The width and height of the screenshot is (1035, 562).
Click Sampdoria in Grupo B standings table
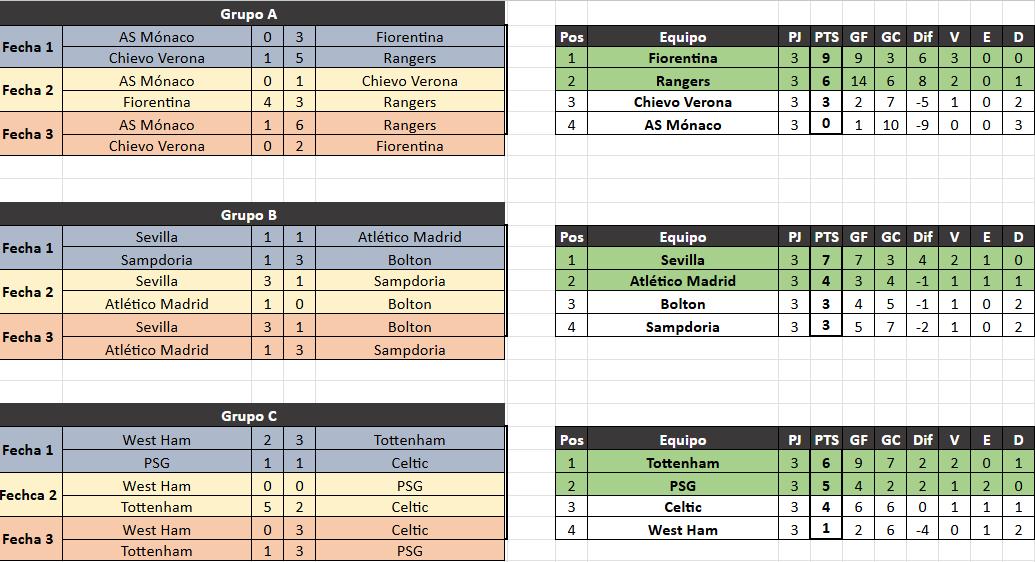[682, 327]
